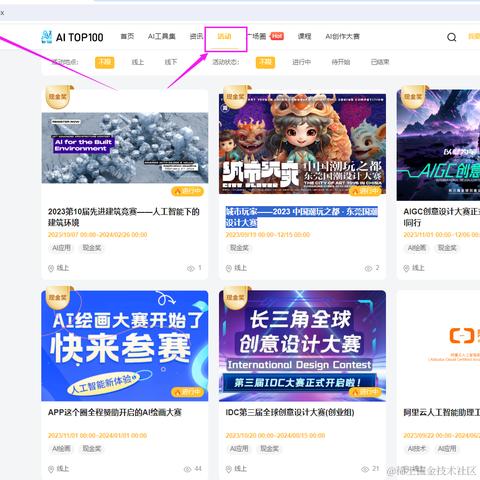Click 进行中 status badge on IDC card
Image resolution: width=480 pixels, height=480 pixels.
366,392
